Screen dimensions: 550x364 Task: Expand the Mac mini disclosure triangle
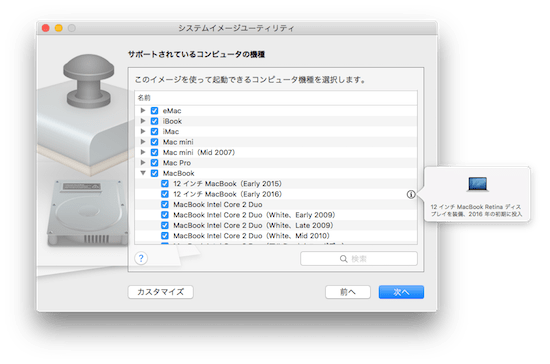(x=143, y=142)
